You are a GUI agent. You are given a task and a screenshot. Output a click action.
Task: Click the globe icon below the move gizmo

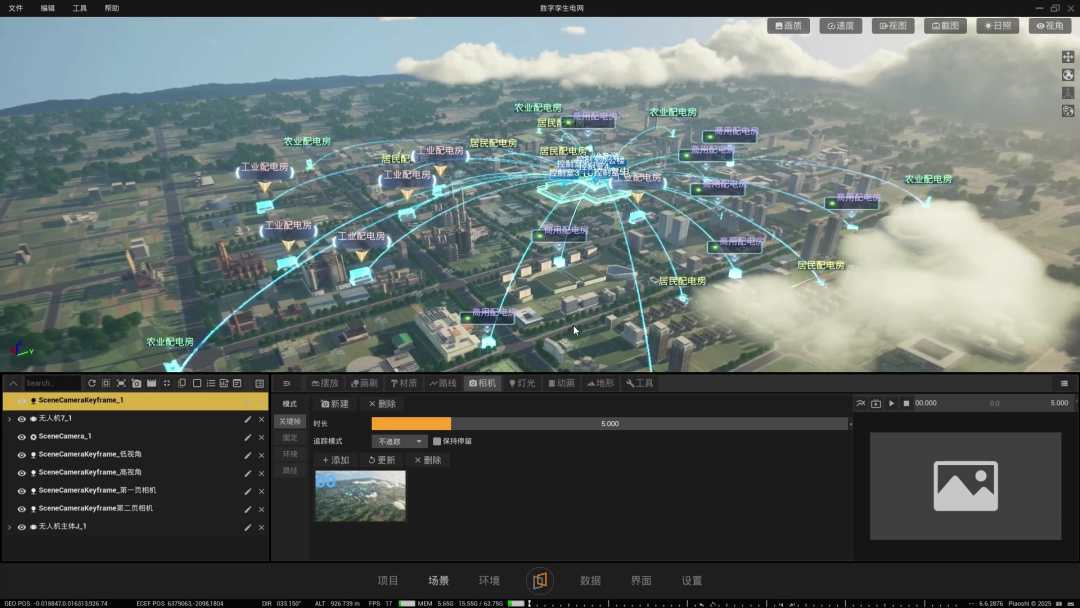(x=1068, y=74)
